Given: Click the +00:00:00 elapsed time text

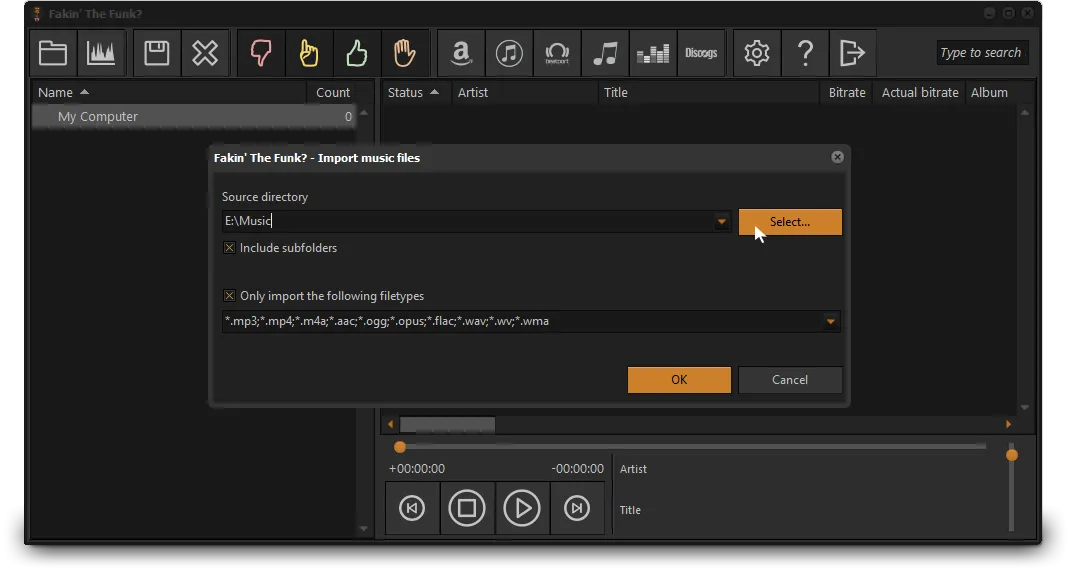Looking at the screenshot, I should 416,469.
